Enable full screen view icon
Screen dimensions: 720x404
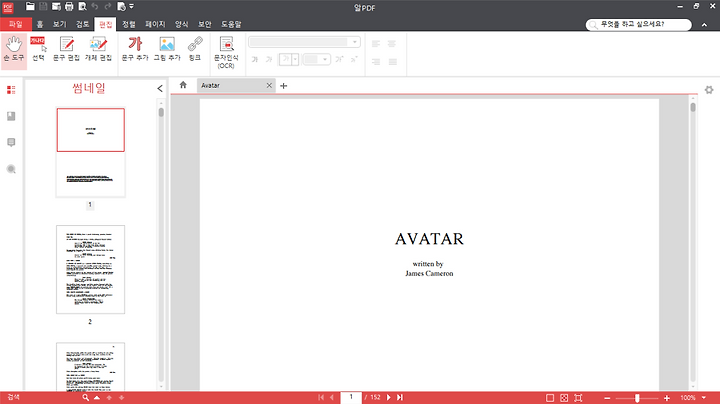[x=578, y=398]
